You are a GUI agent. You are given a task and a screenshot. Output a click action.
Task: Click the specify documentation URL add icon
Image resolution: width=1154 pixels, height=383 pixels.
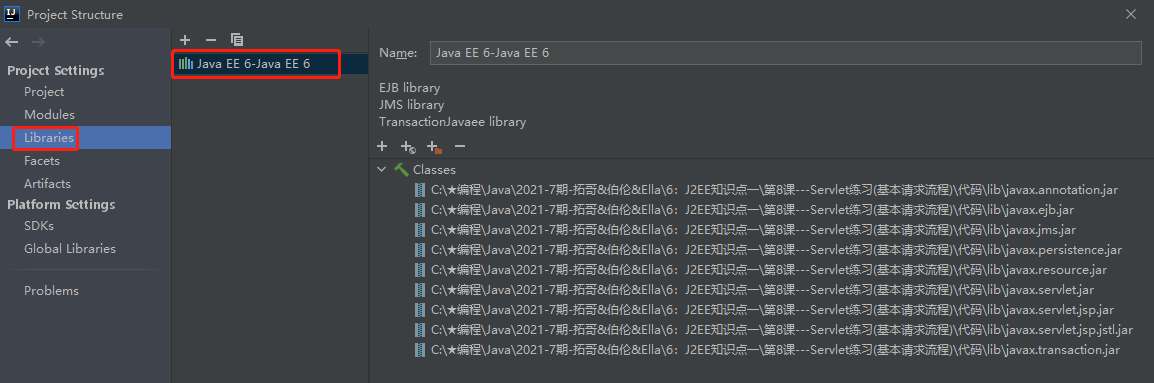point(408,147)
